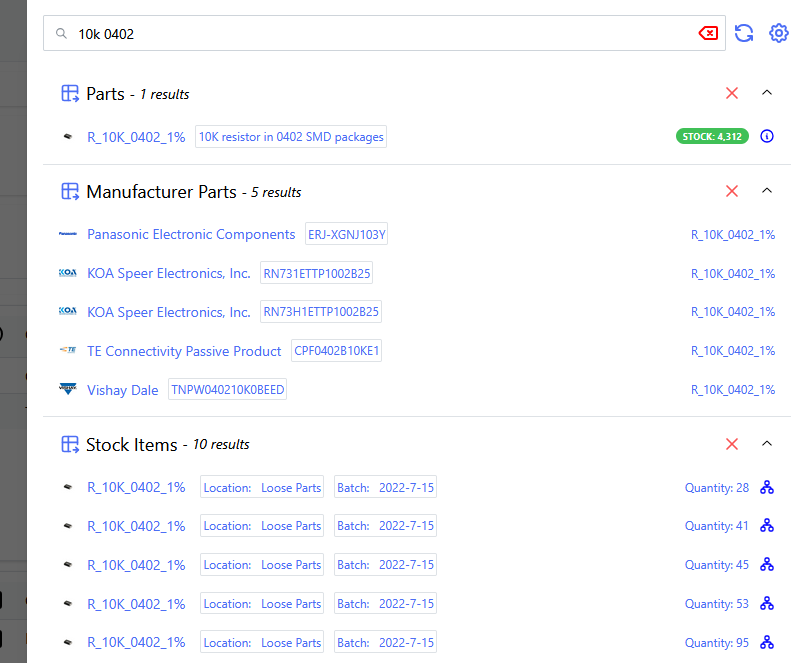The image size is (794, 663).
Task: Open the Vishay Dale manufacturer link
Action: 123,391
